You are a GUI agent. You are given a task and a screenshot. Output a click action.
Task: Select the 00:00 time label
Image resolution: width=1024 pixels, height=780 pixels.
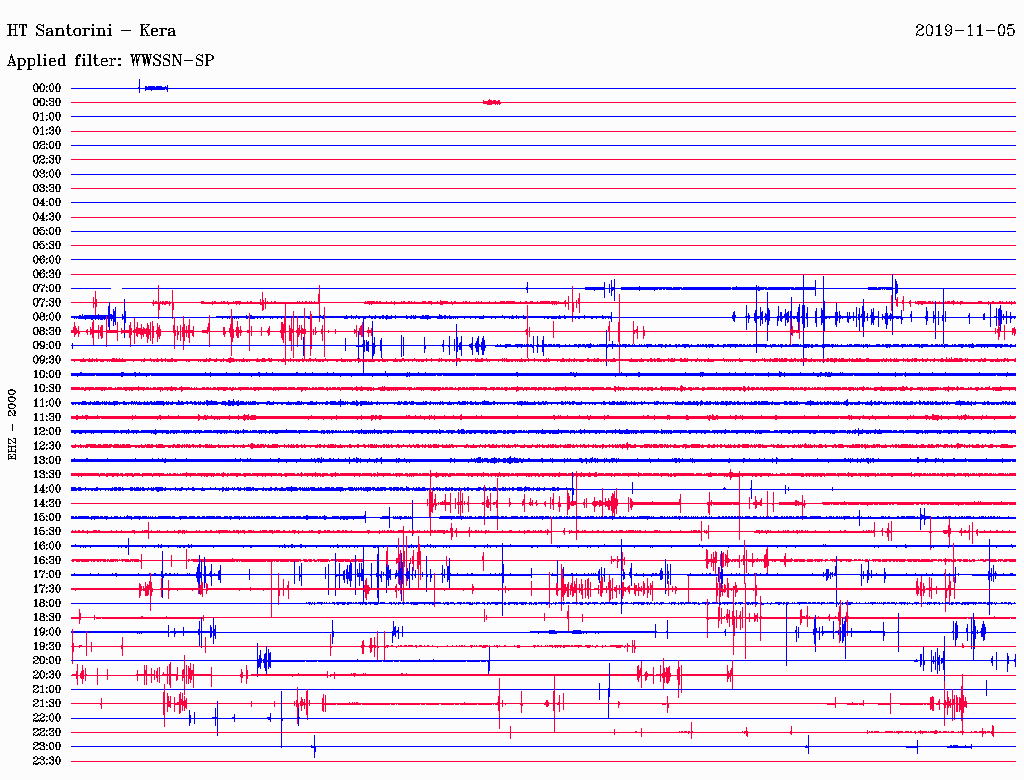[46, 88]
